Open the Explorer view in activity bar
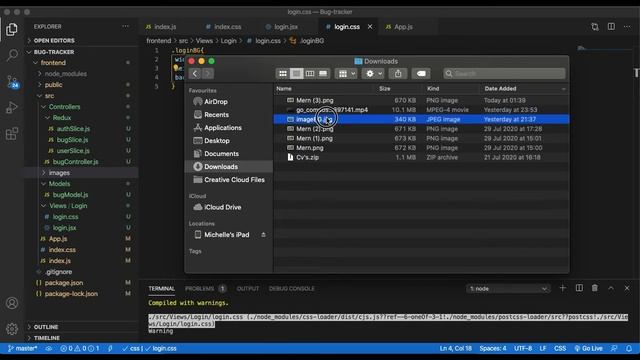 coord(12,29)
